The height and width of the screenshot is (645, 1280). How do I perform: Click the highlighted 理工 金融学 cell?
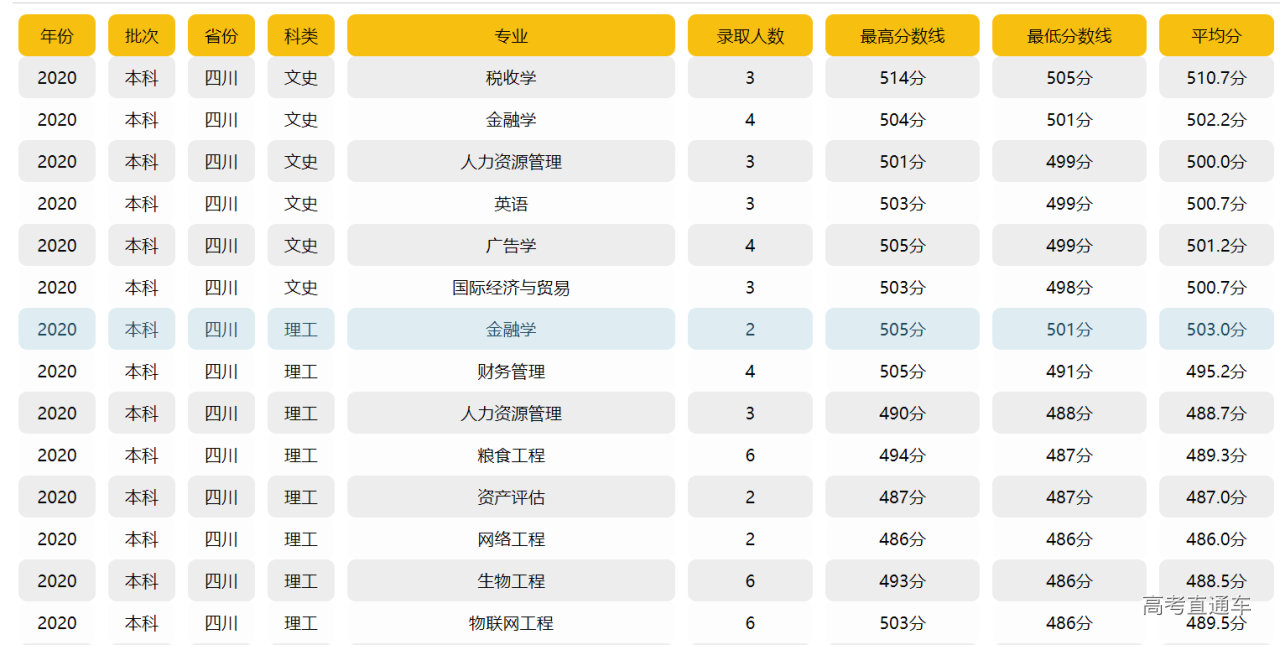pyautogui.click(x=511, y=329)
